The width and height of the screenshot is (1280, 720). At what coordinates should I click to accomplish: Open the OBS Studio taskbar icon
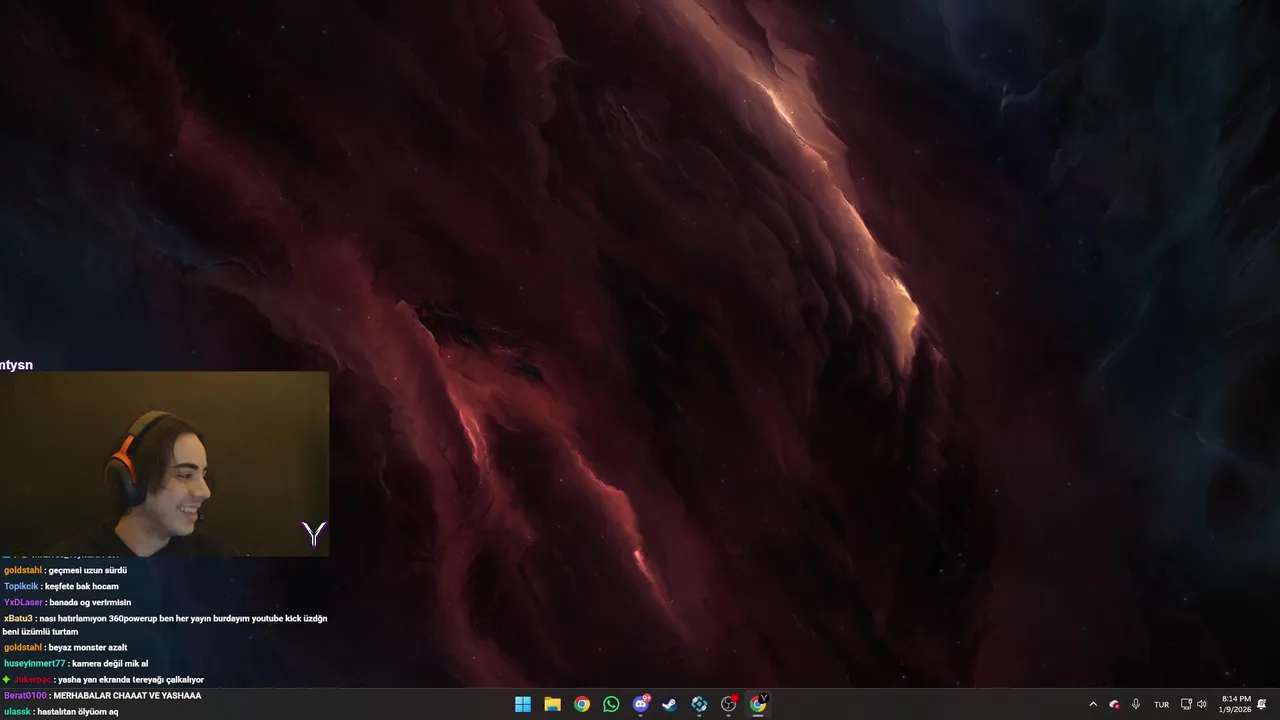pyautogui.click(x=729, y=704)
